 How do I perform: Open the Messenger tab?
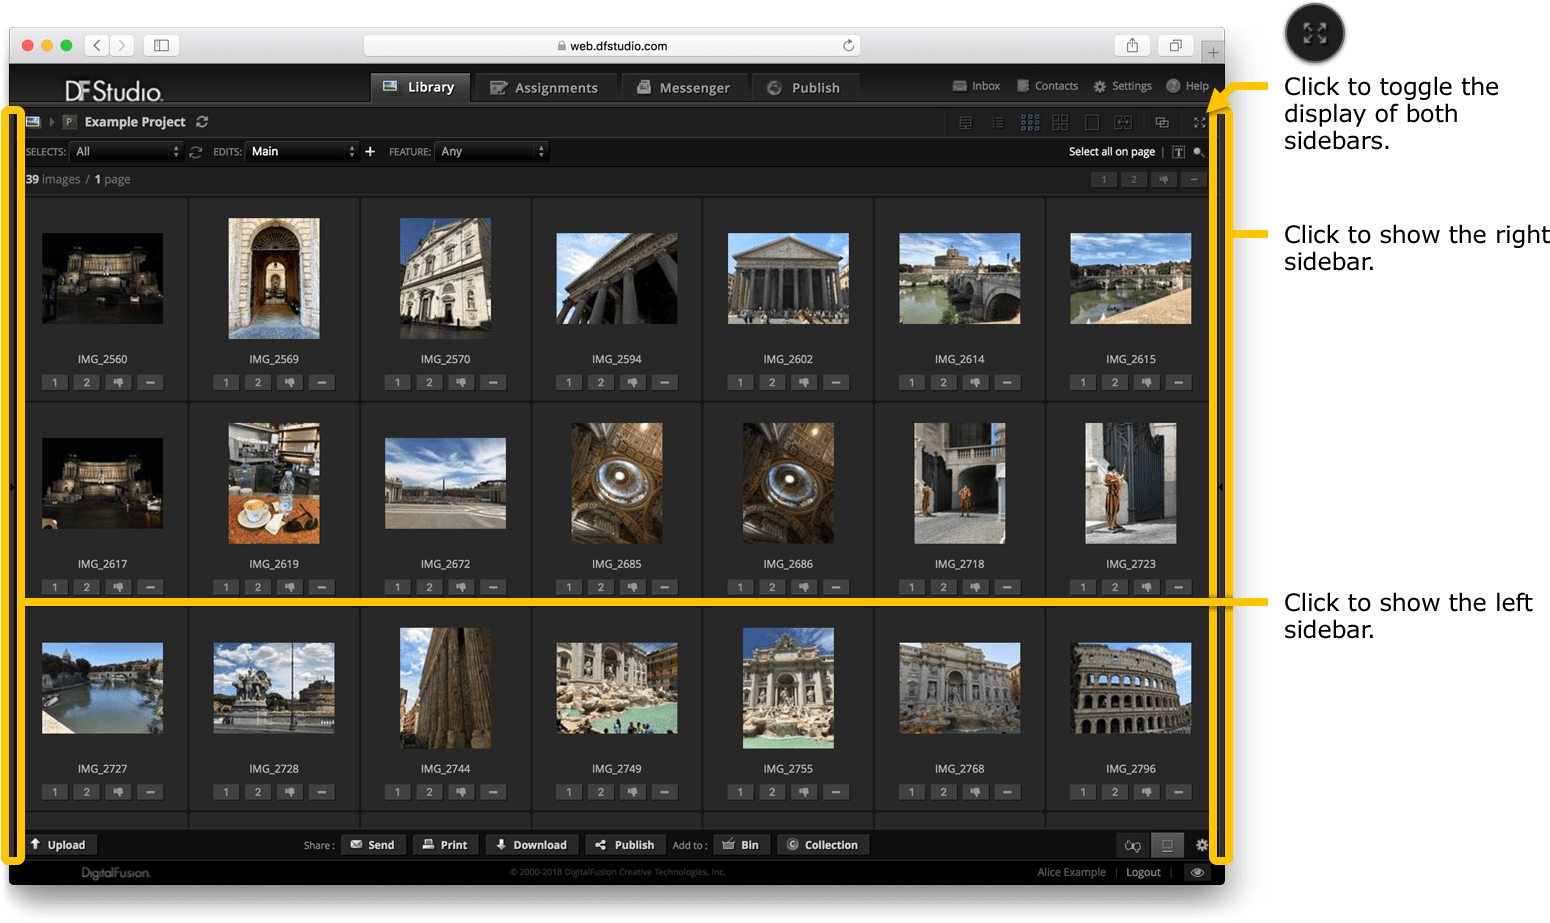pos(684,88)
